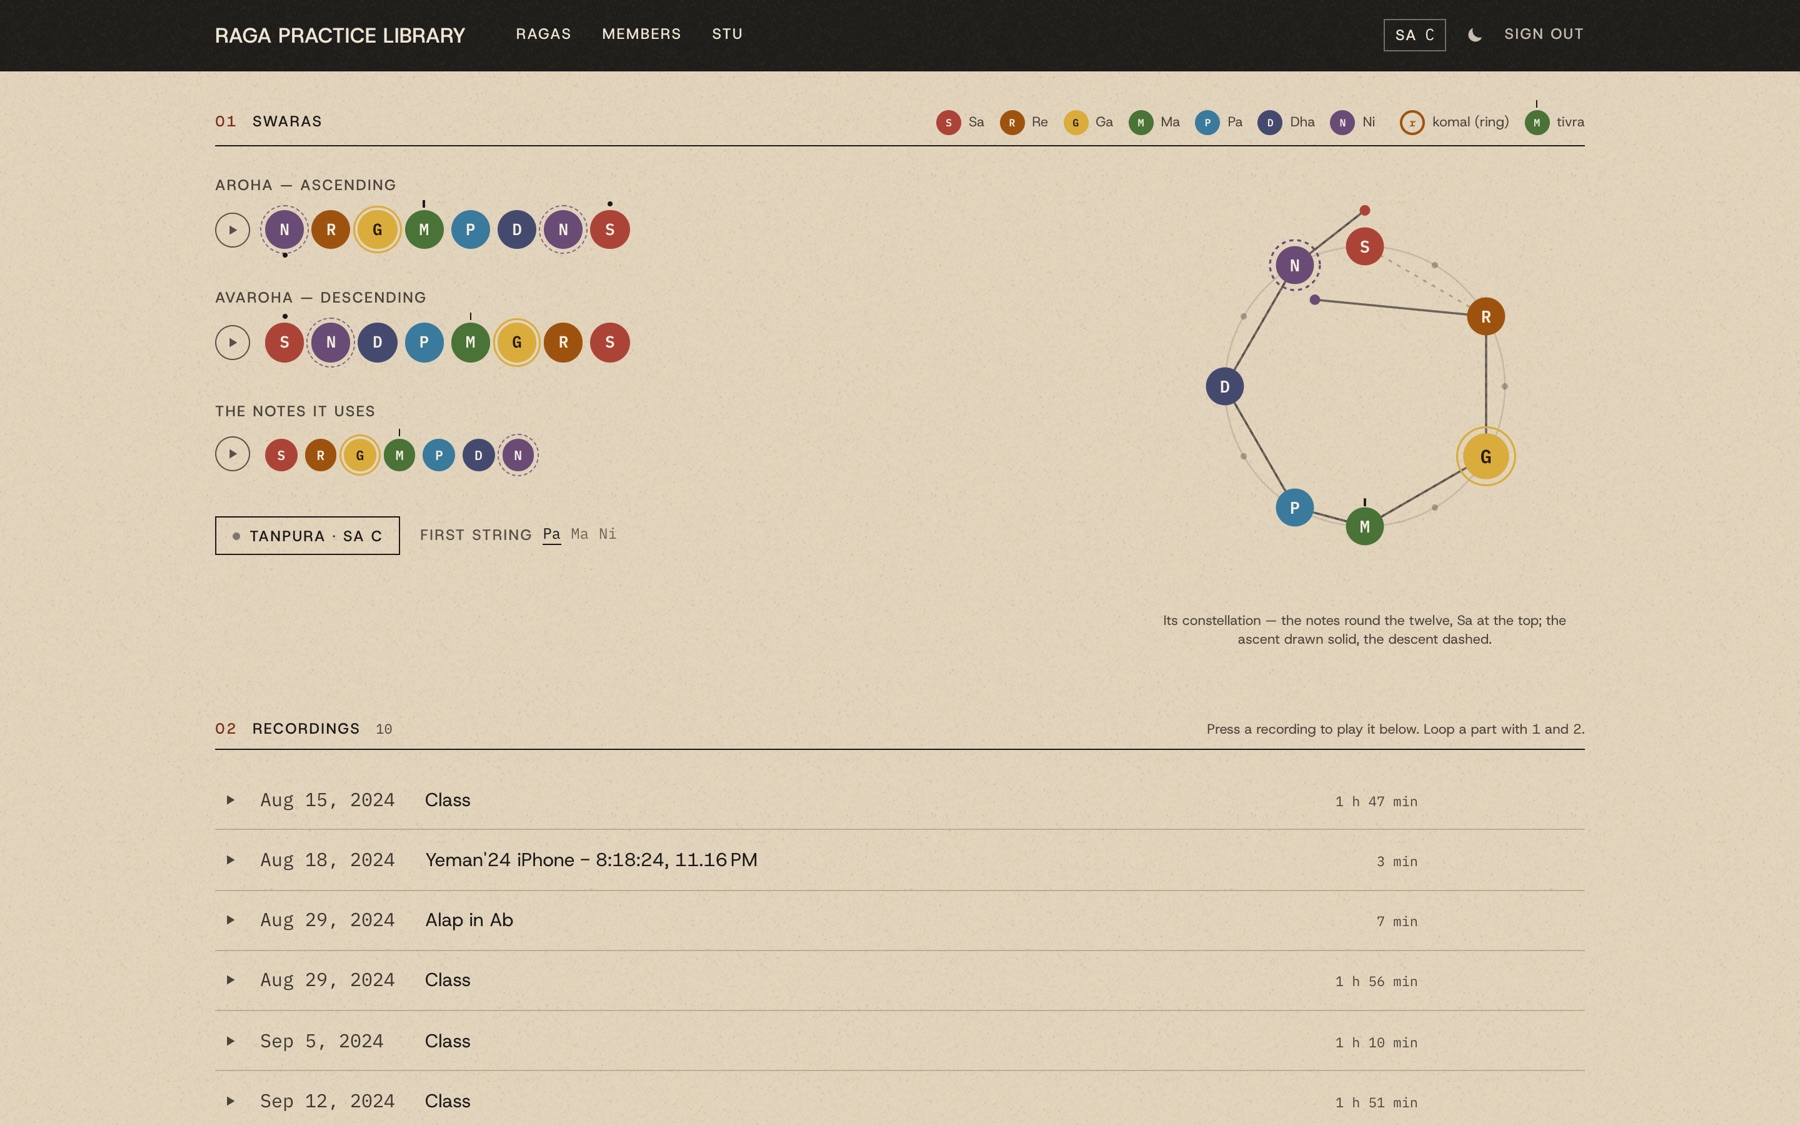Play the notes it uses row
This screenshot has height=1125, width=1800.
(232, 455)
